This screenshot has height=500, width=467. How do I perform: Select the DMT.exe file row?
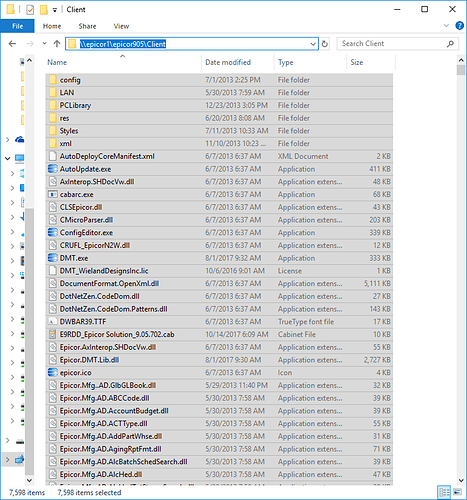coord(219,258)
